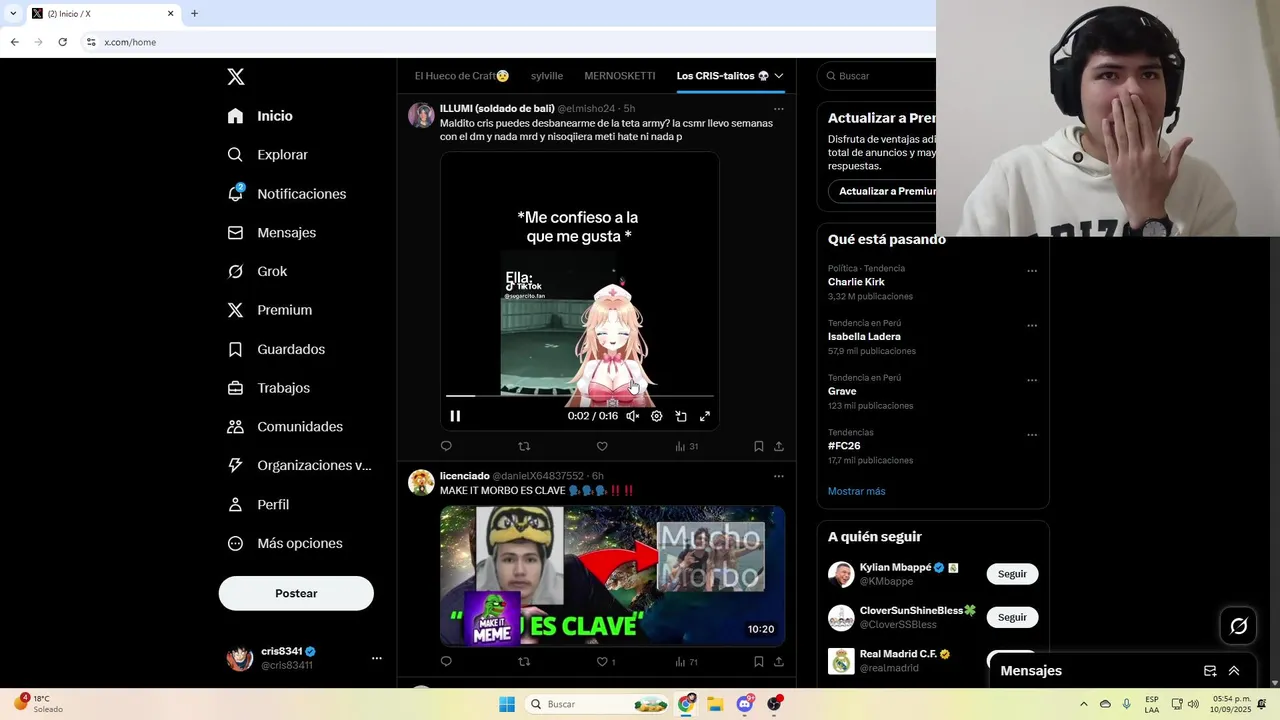Bookmark ILLUMI's post
The image size is (1280, 720).
coord(758,446)
